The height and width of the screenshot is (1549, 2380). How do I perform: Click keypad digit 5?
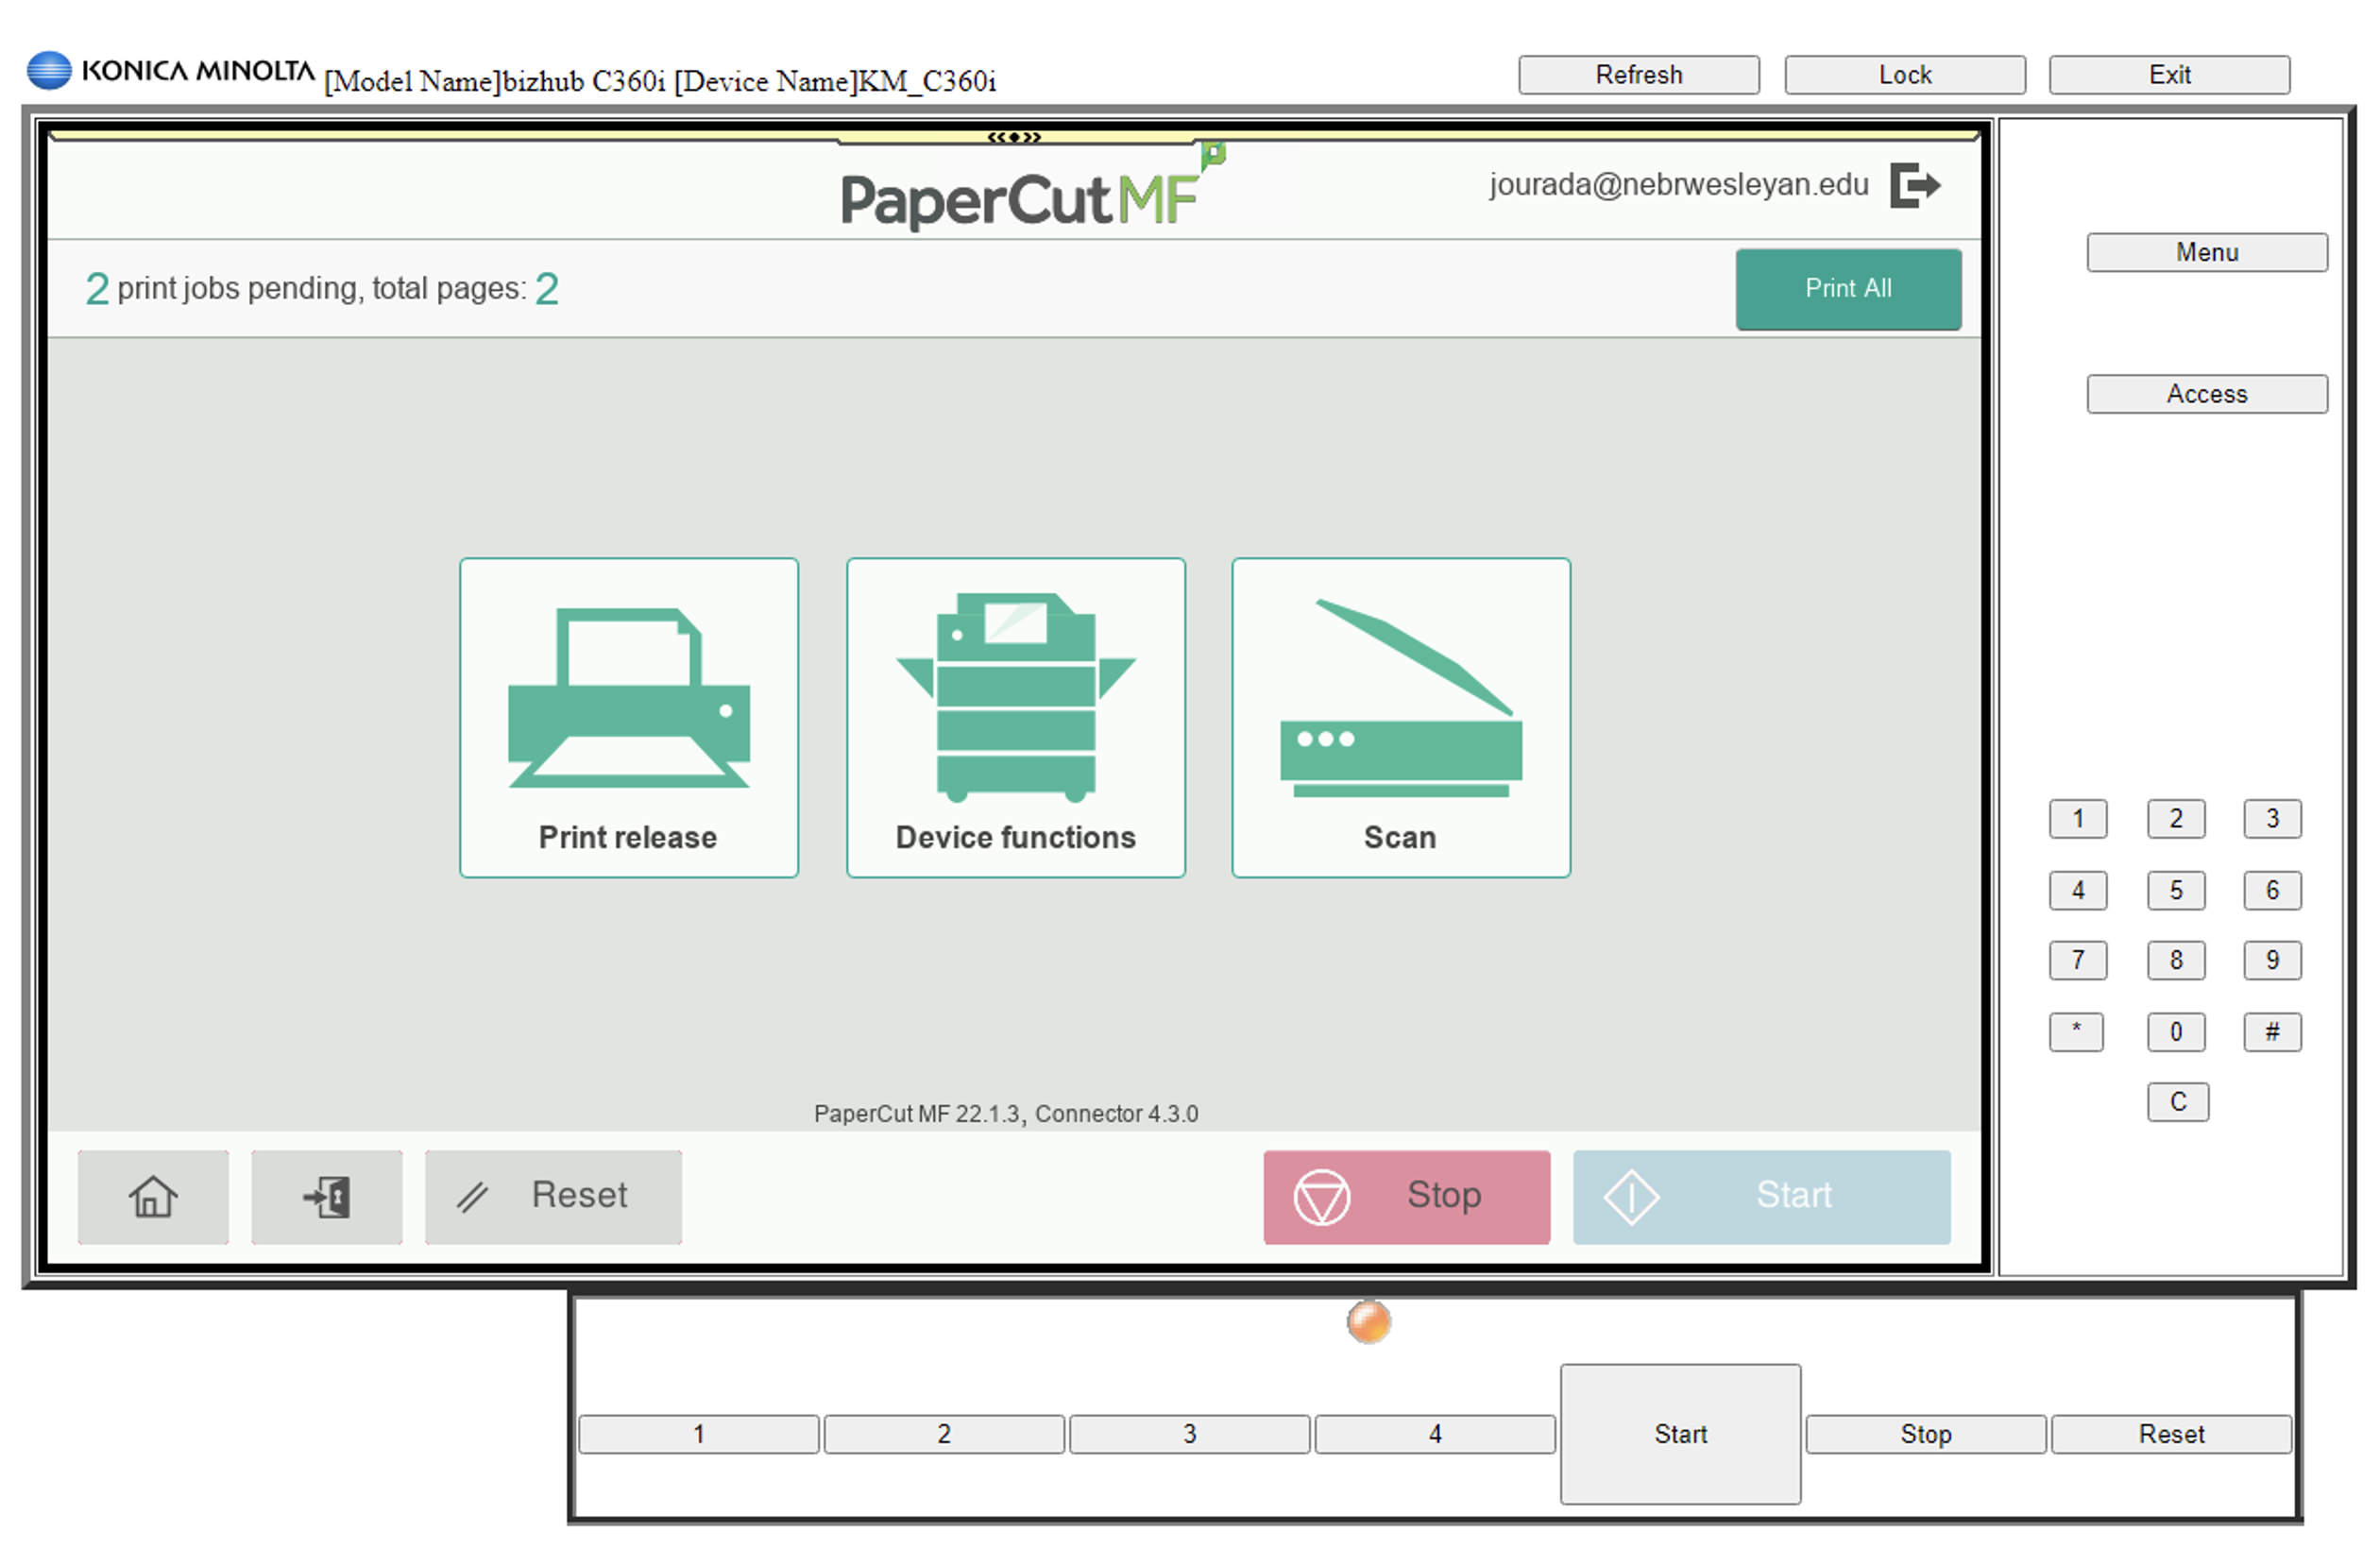pyautogui.click(x=2176, y=890)
